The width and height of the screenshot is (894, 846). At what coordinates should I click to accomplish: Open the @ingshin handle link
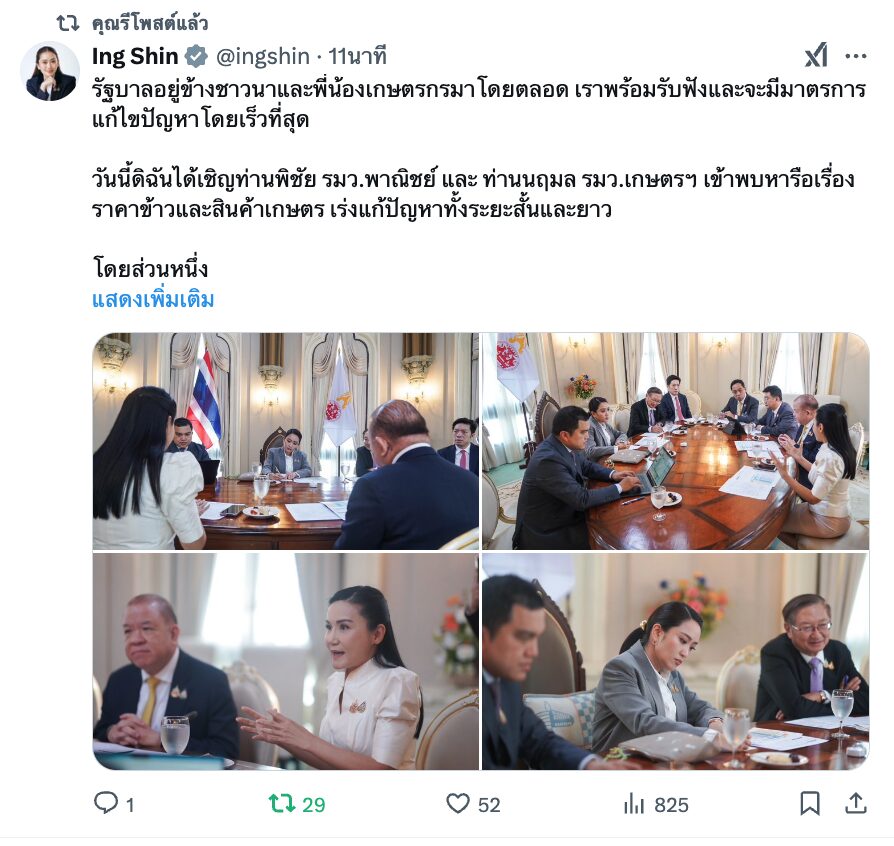click(x=263, y=56)
